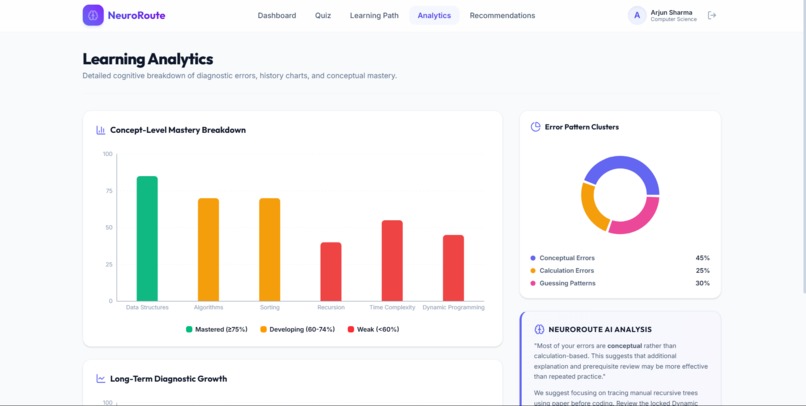Click the 'Learning Analytics' page heading

click(148, 59)
